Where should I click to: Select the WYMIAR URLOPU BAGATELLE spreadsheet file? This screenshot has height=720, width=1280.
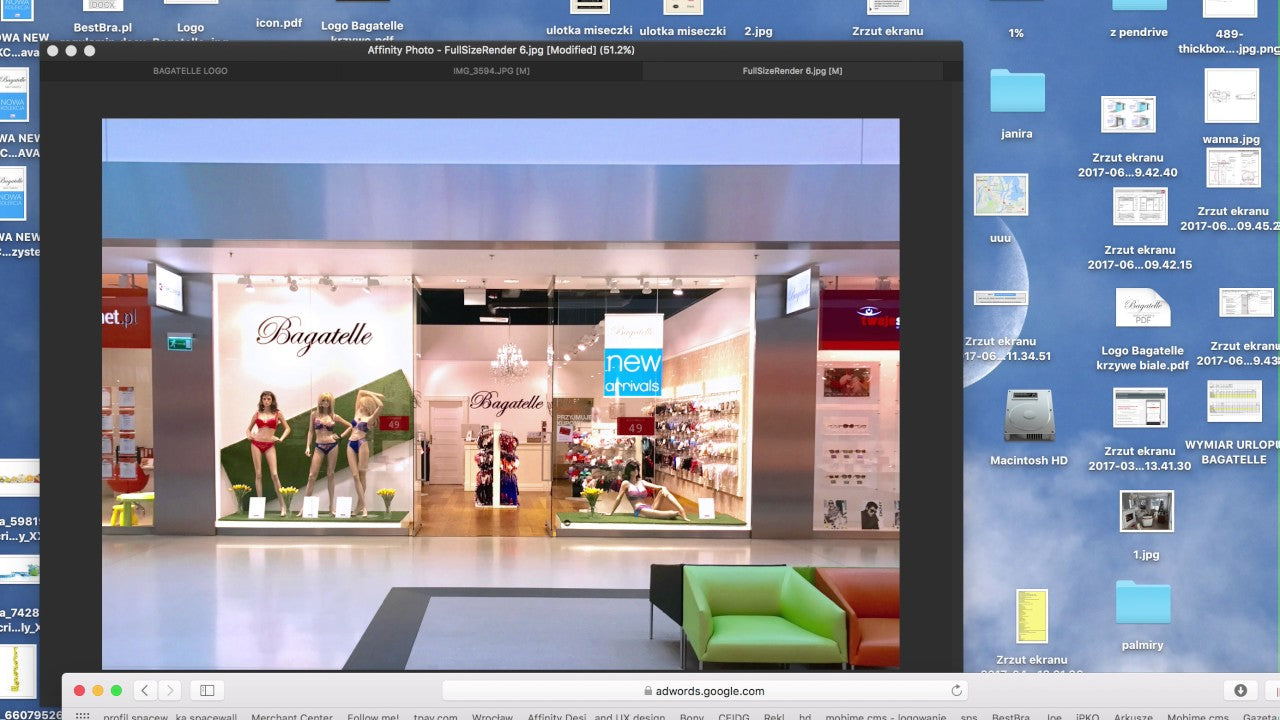[1234, 401]
